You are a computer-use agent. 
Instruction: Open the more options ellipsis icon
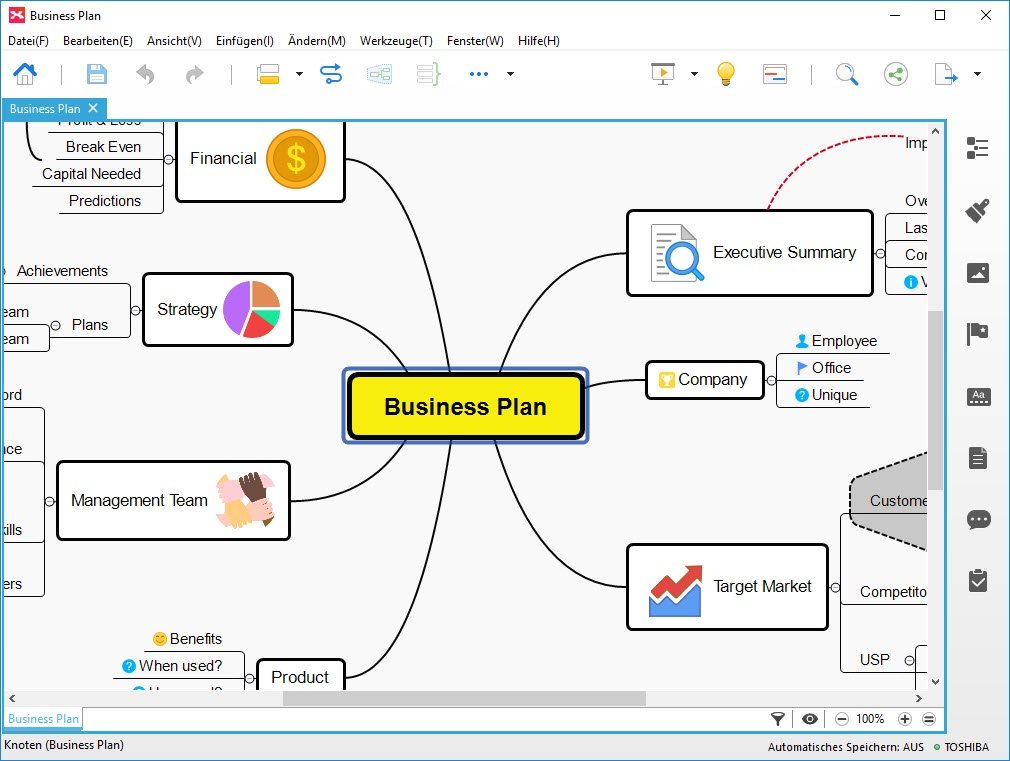479,74
